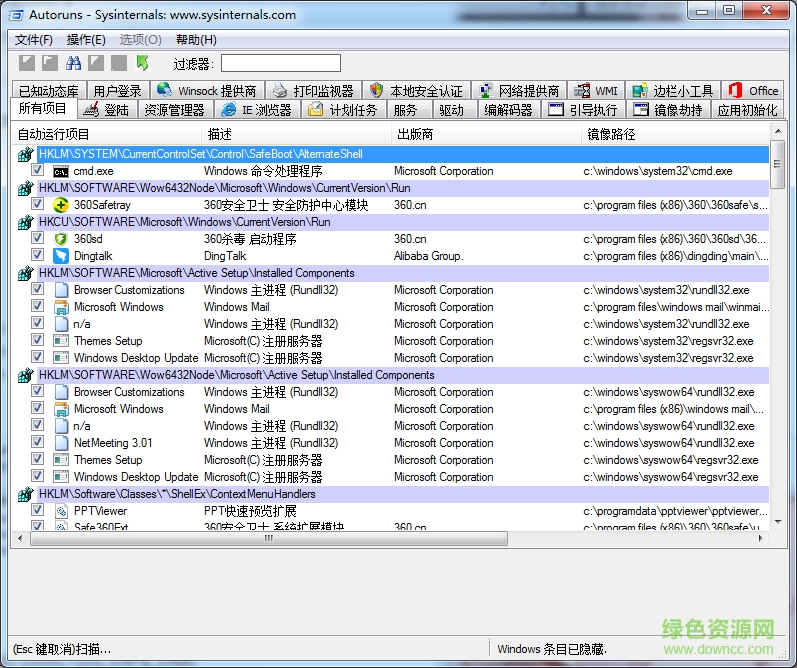Open the Winsock 提供商 tab
797x668 pixels.
click(207, 90)
